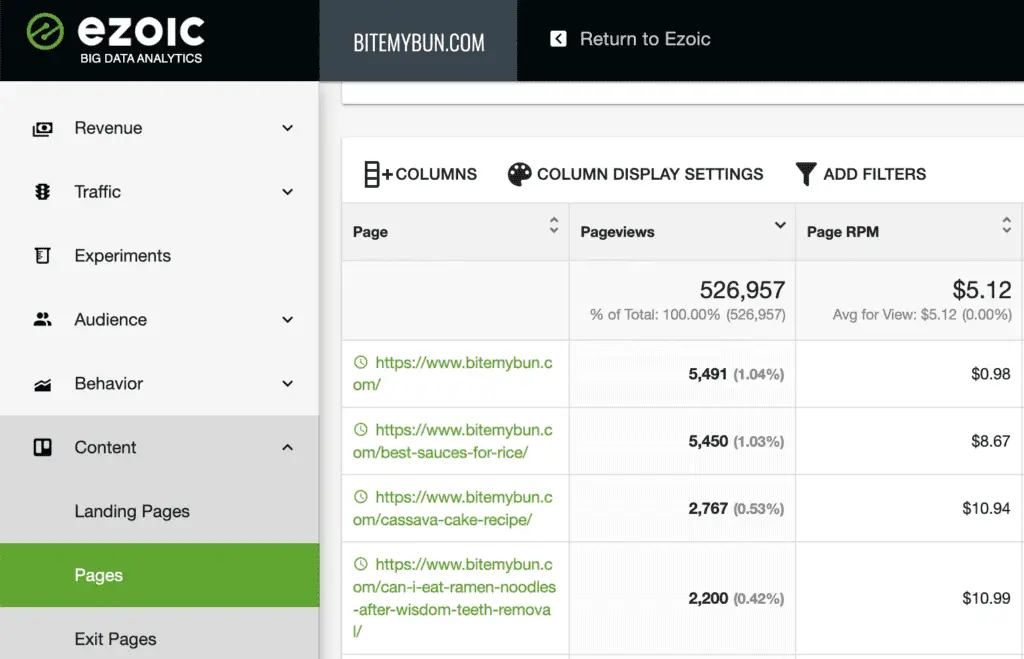Expand the Revenue menu chevron
Screen dimensions: 1024x659
(x=287, y=128)
